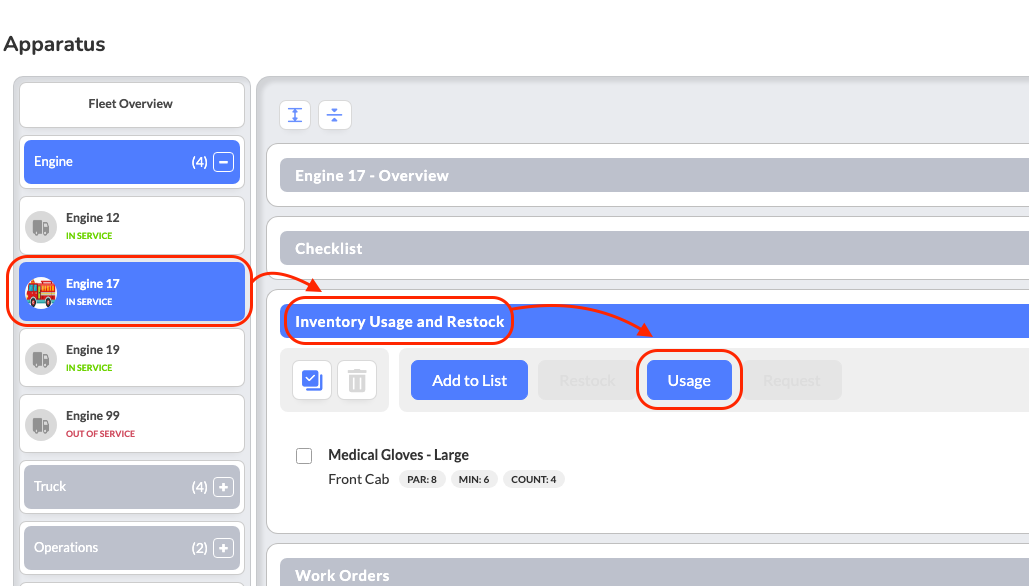Click the Usage button
1029x586 pixels.
(689, 380)
